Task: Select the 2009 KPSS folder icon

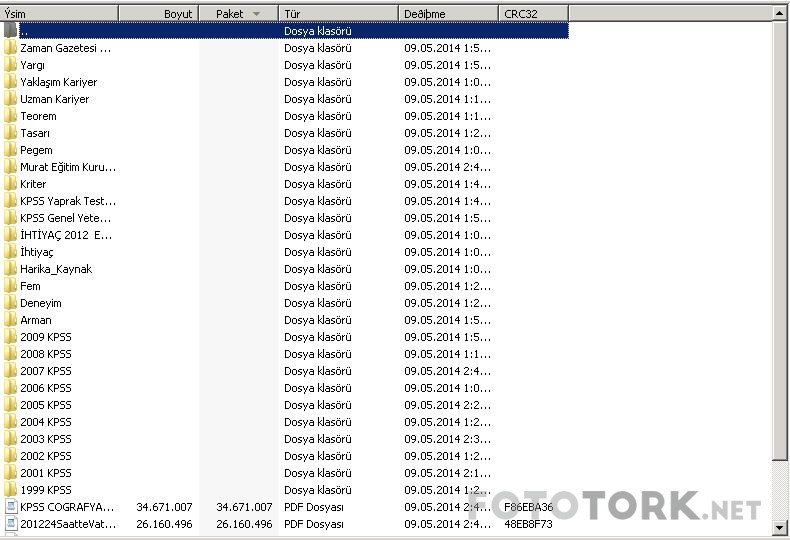Action: click(x=10, y=337)
